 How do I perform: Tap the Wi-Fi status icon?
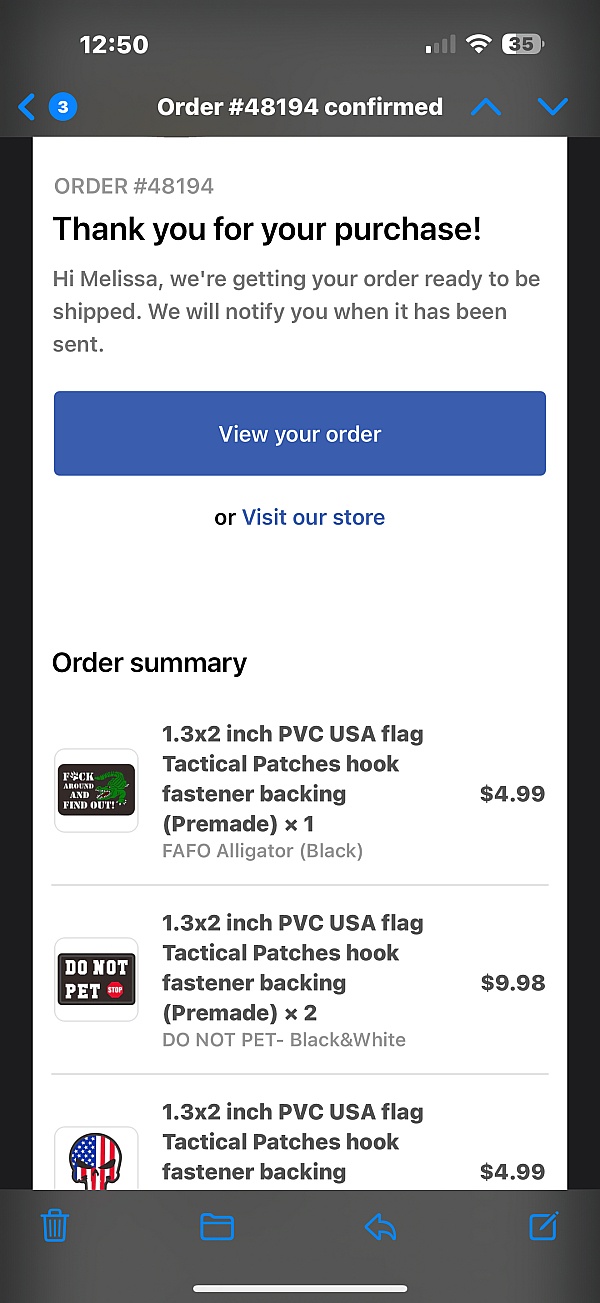[479, 44]
